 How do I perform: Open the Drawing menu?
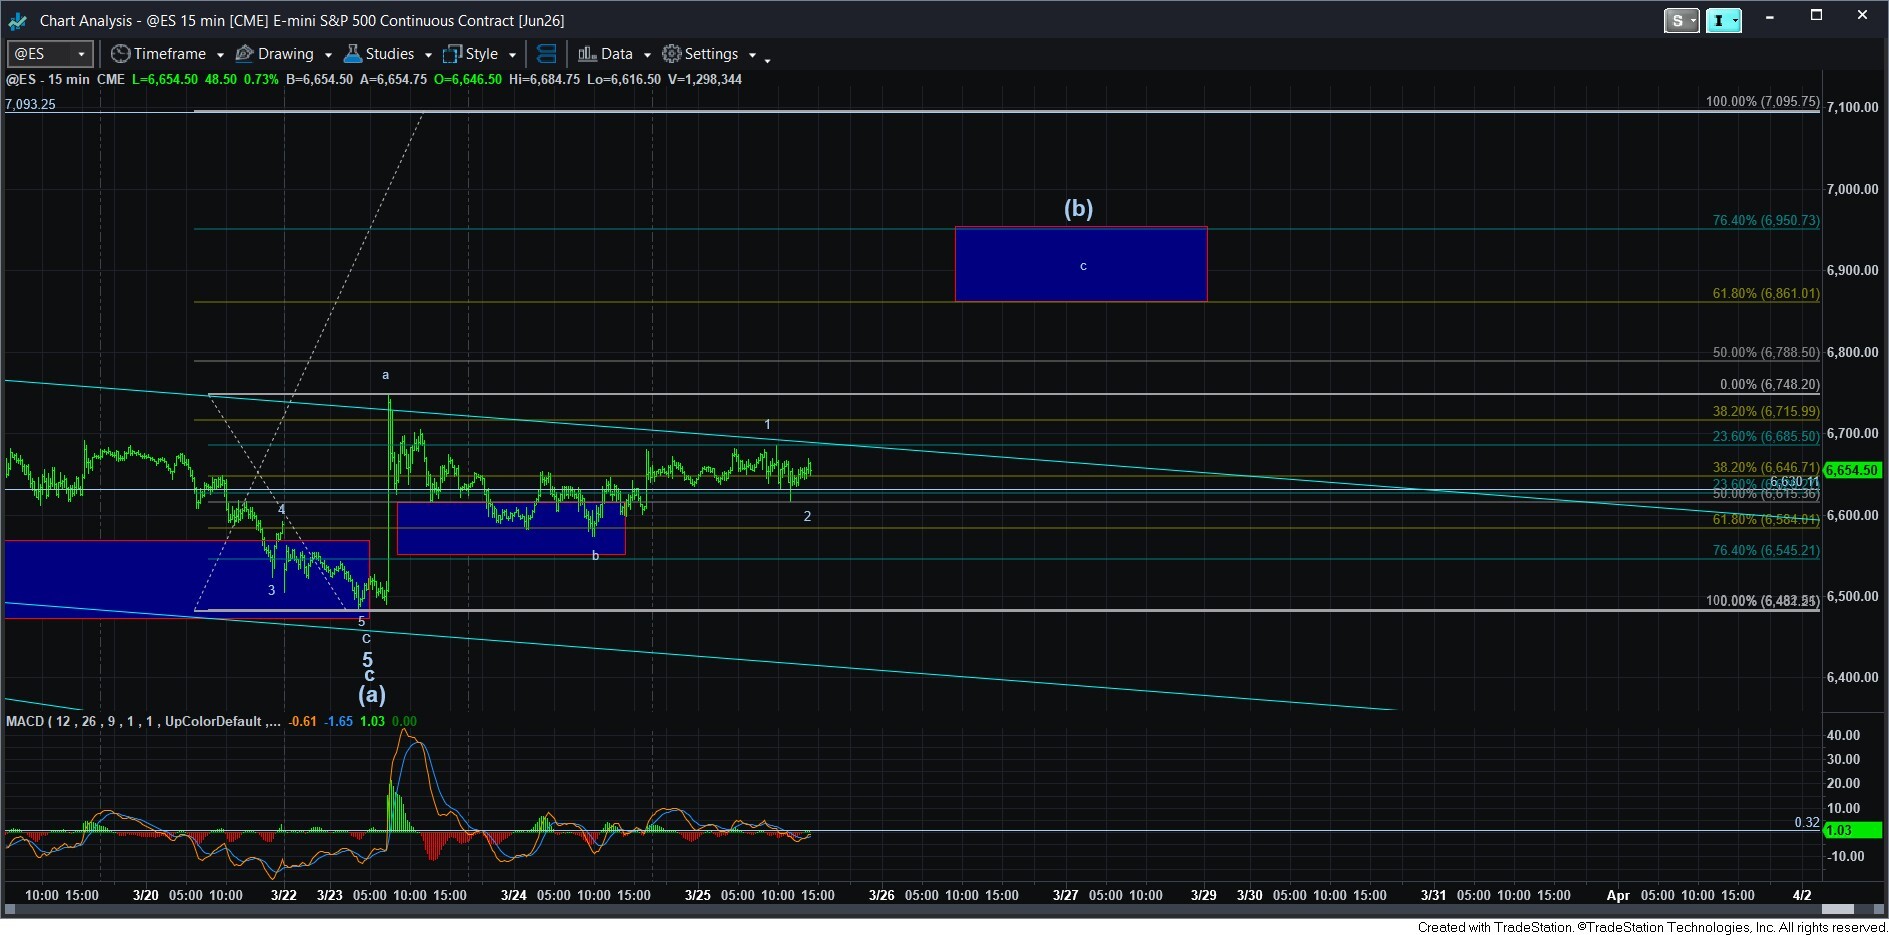coord(285,54)
